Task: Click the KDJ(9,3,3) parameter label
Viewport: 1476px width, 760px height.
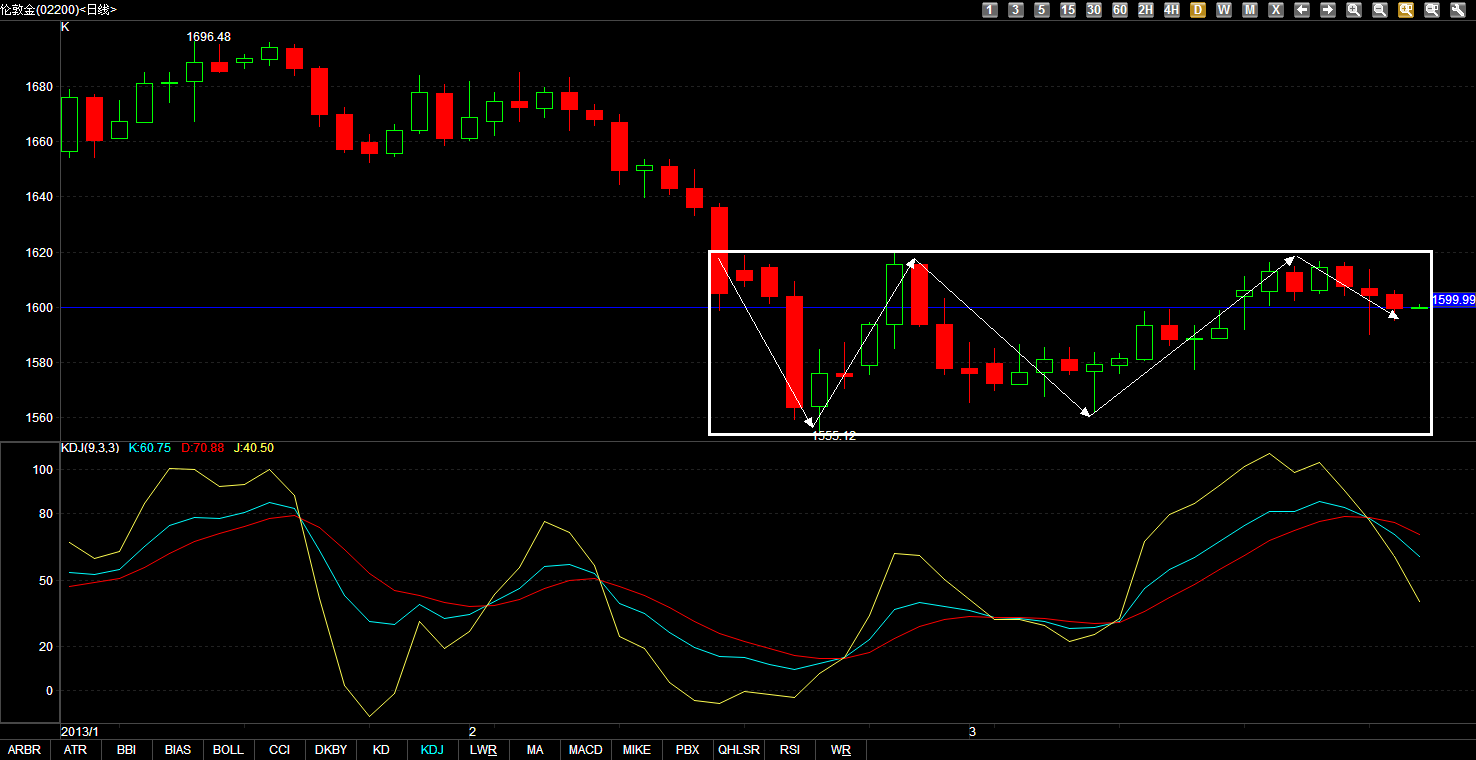Action: coord(91,448)
